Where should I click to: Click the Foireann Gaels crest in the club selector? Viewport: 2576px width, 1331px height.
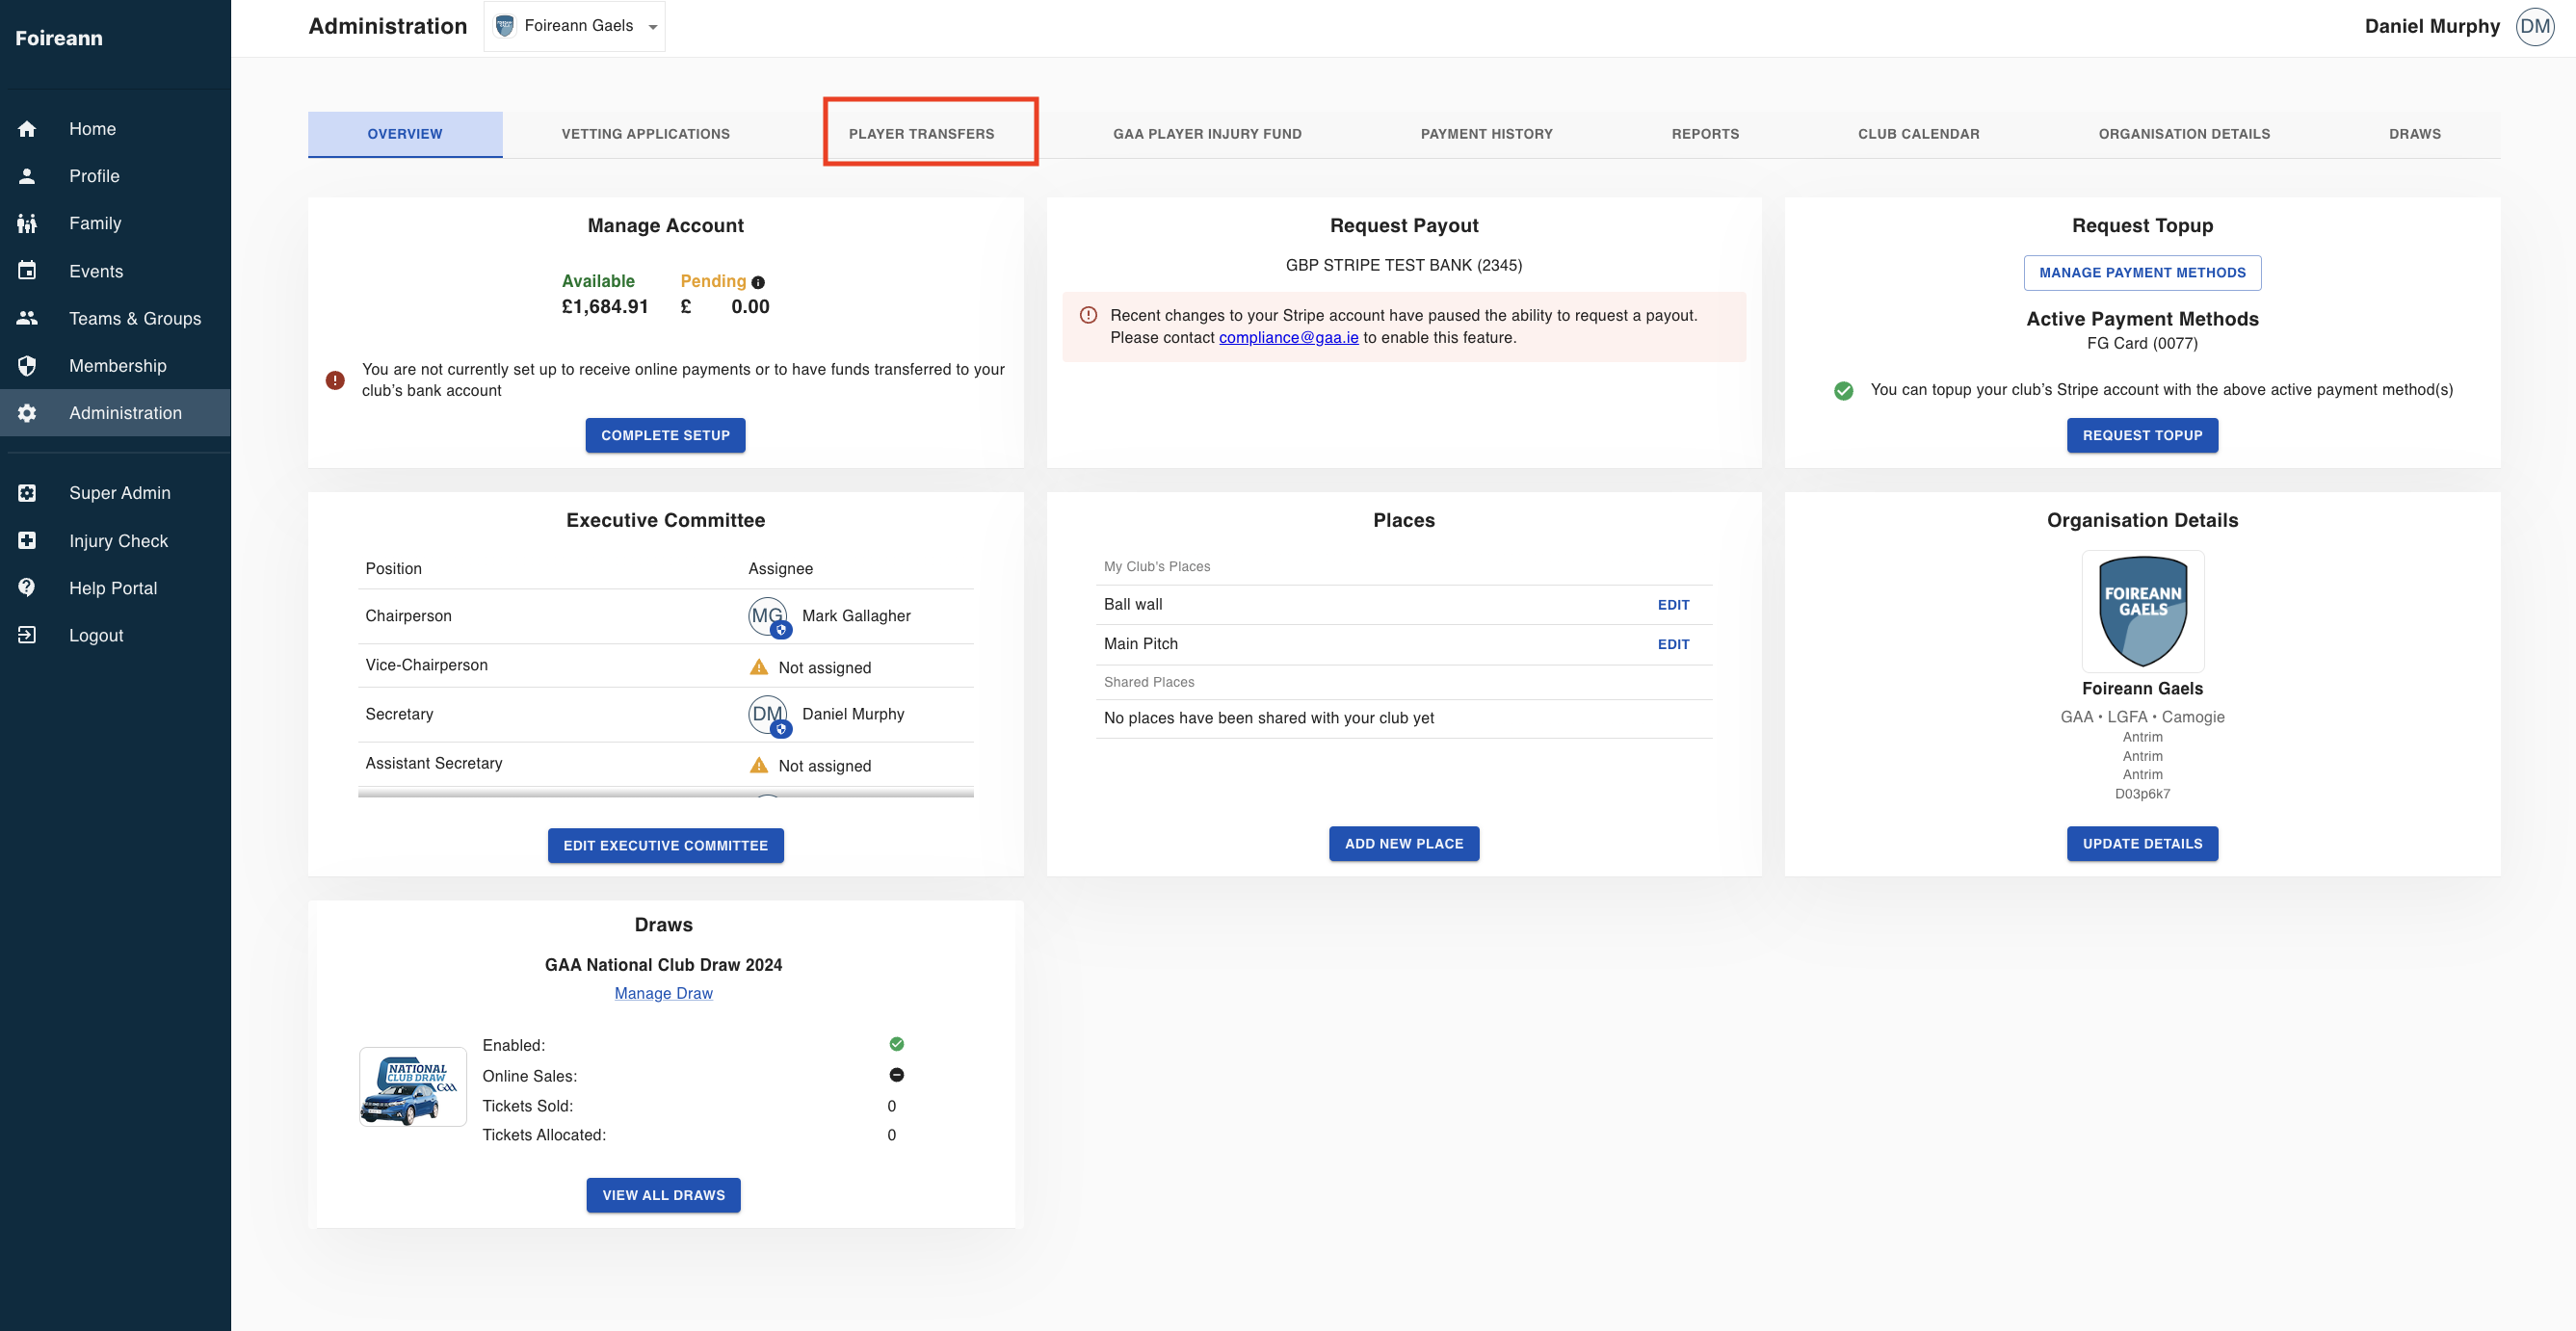(505, 26)
